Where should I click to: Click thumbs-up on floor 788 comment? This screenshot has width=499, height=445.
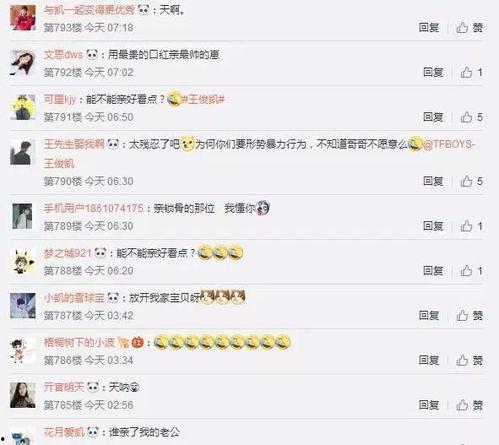pos(466,271)
